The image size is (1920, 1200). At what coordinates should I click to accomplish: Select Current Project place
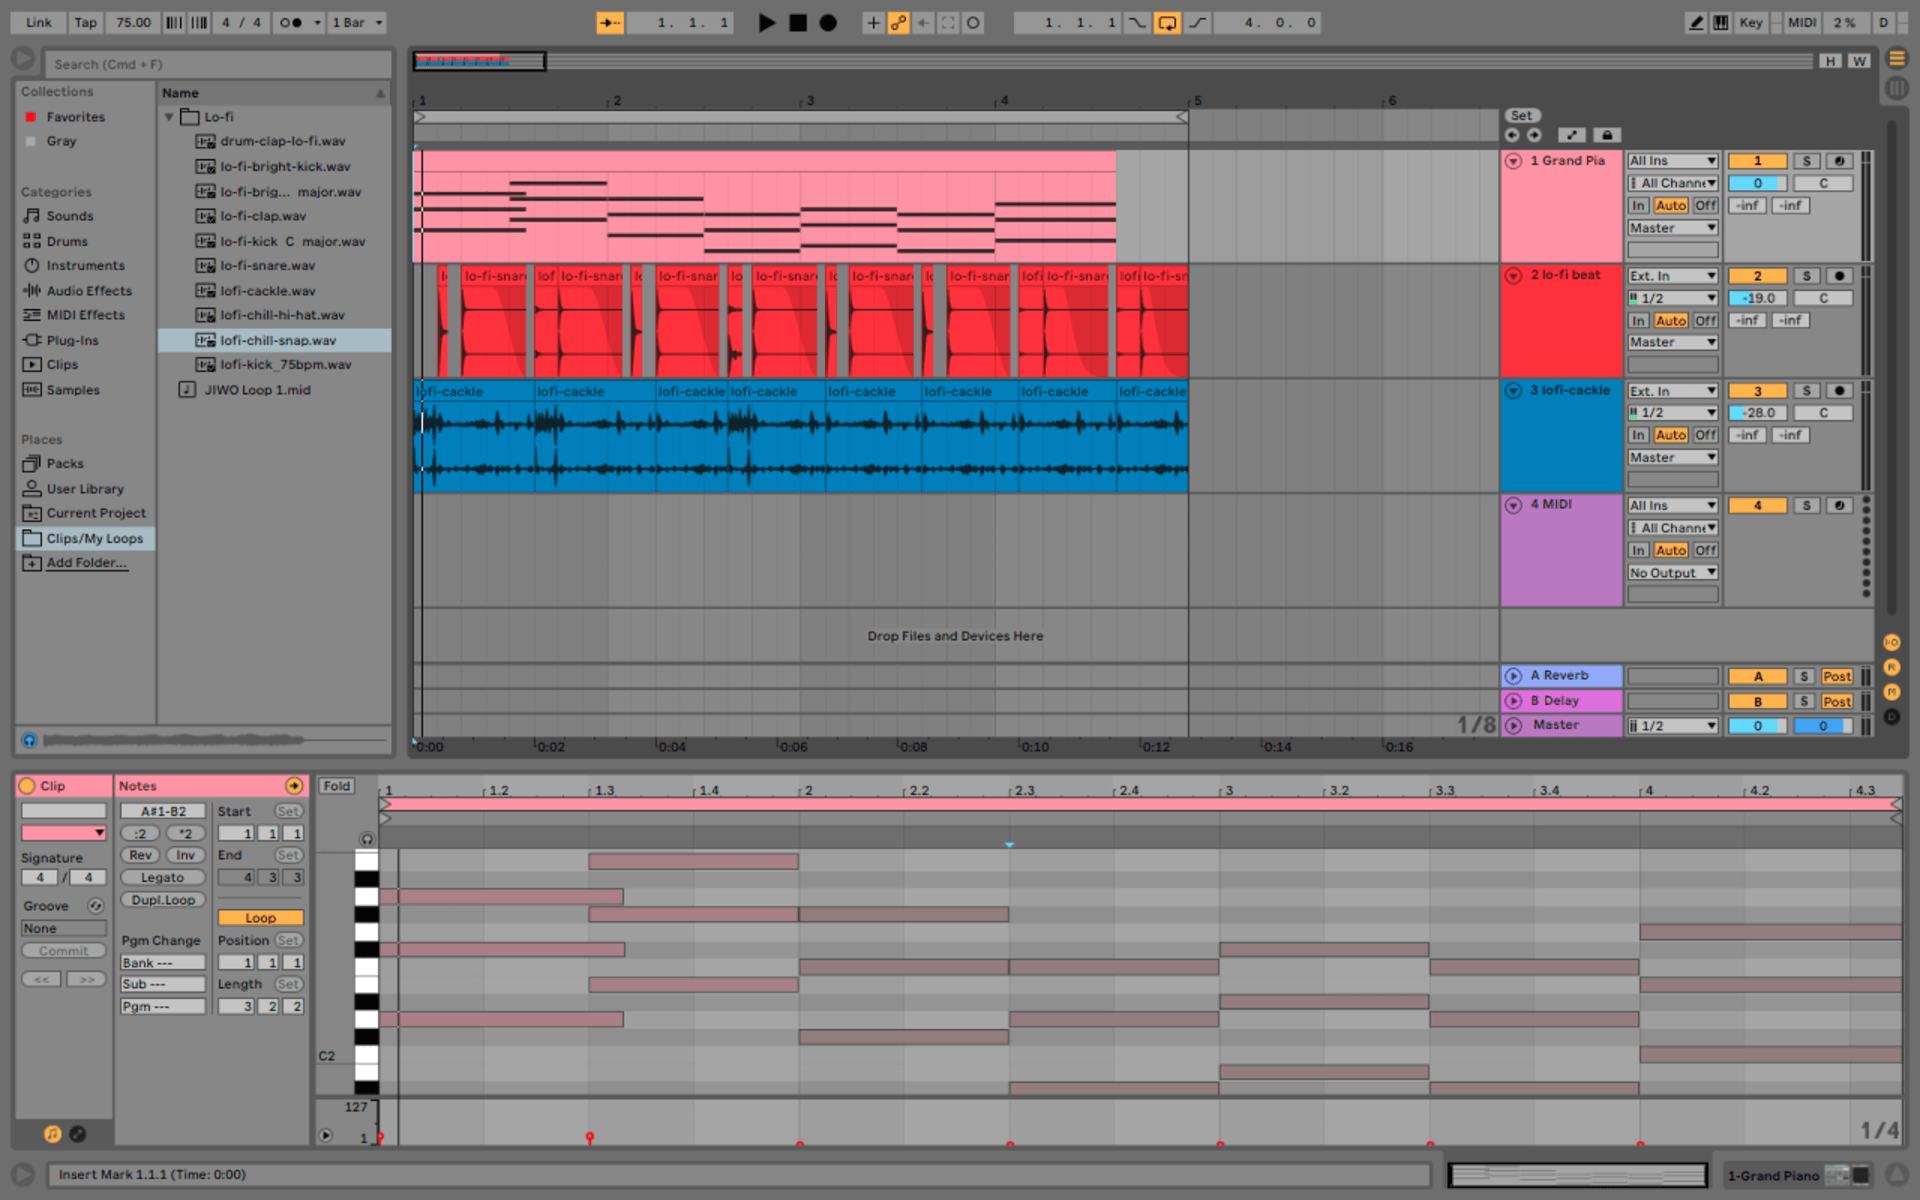(x=84, y=513)
